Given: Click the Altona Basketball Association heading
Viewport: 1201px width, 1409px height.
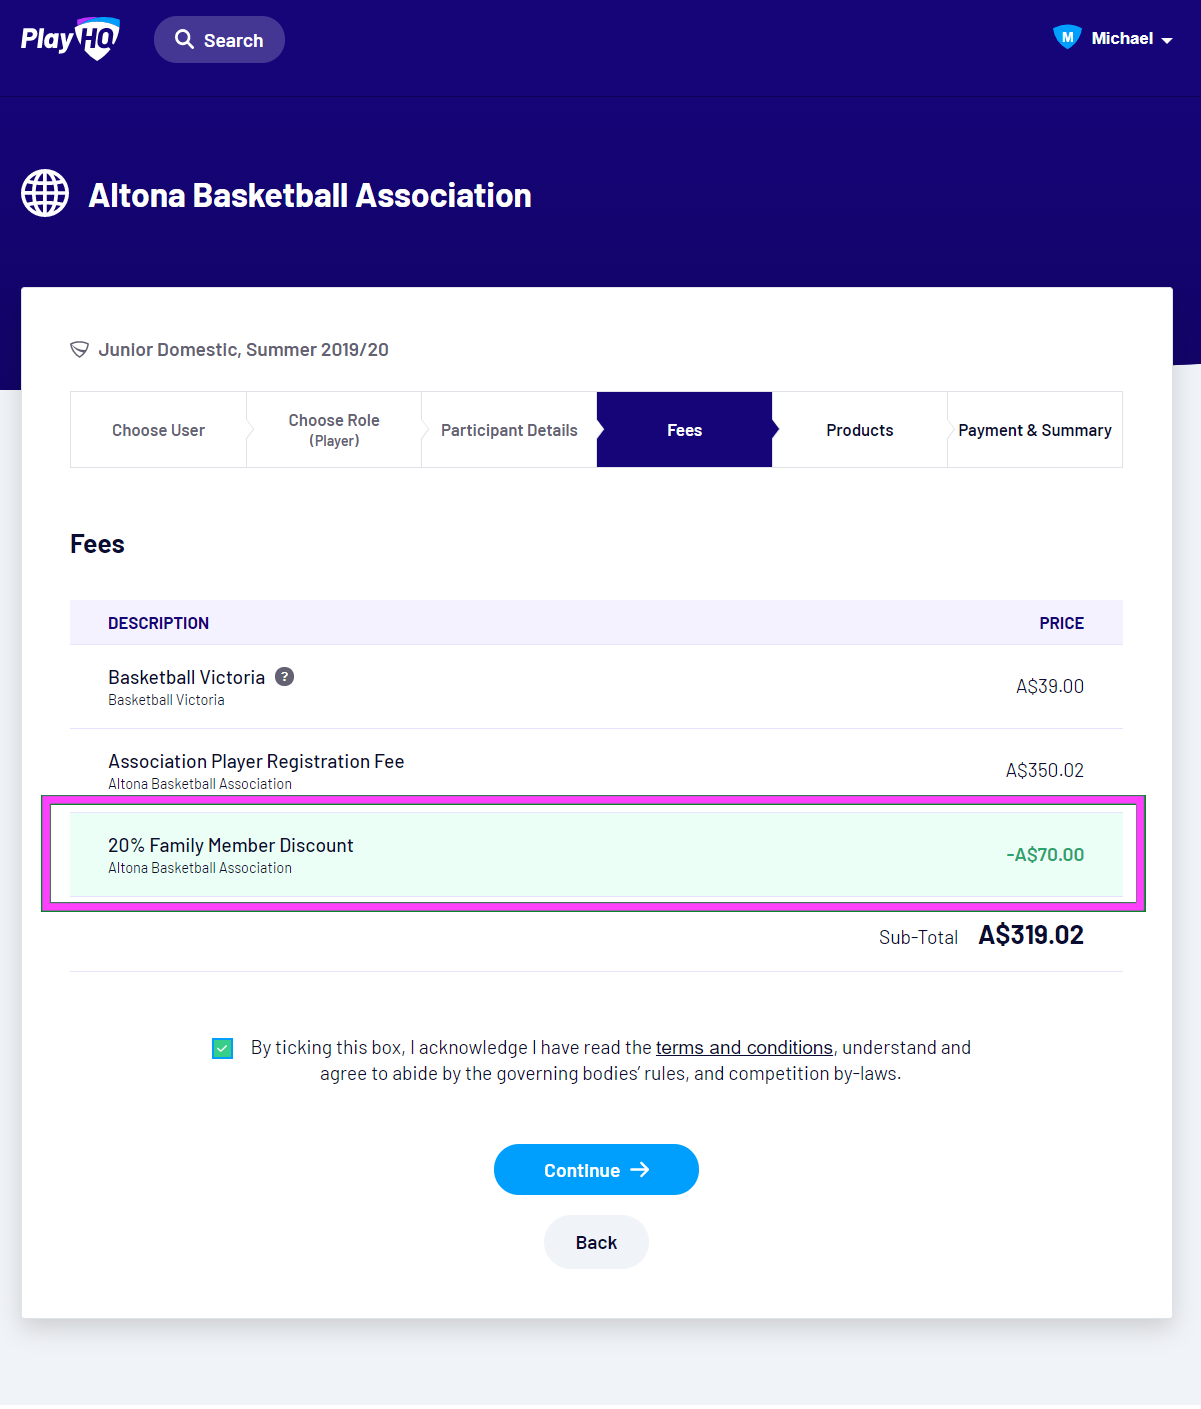Looking at the screenshot, I should pos(310,195).
